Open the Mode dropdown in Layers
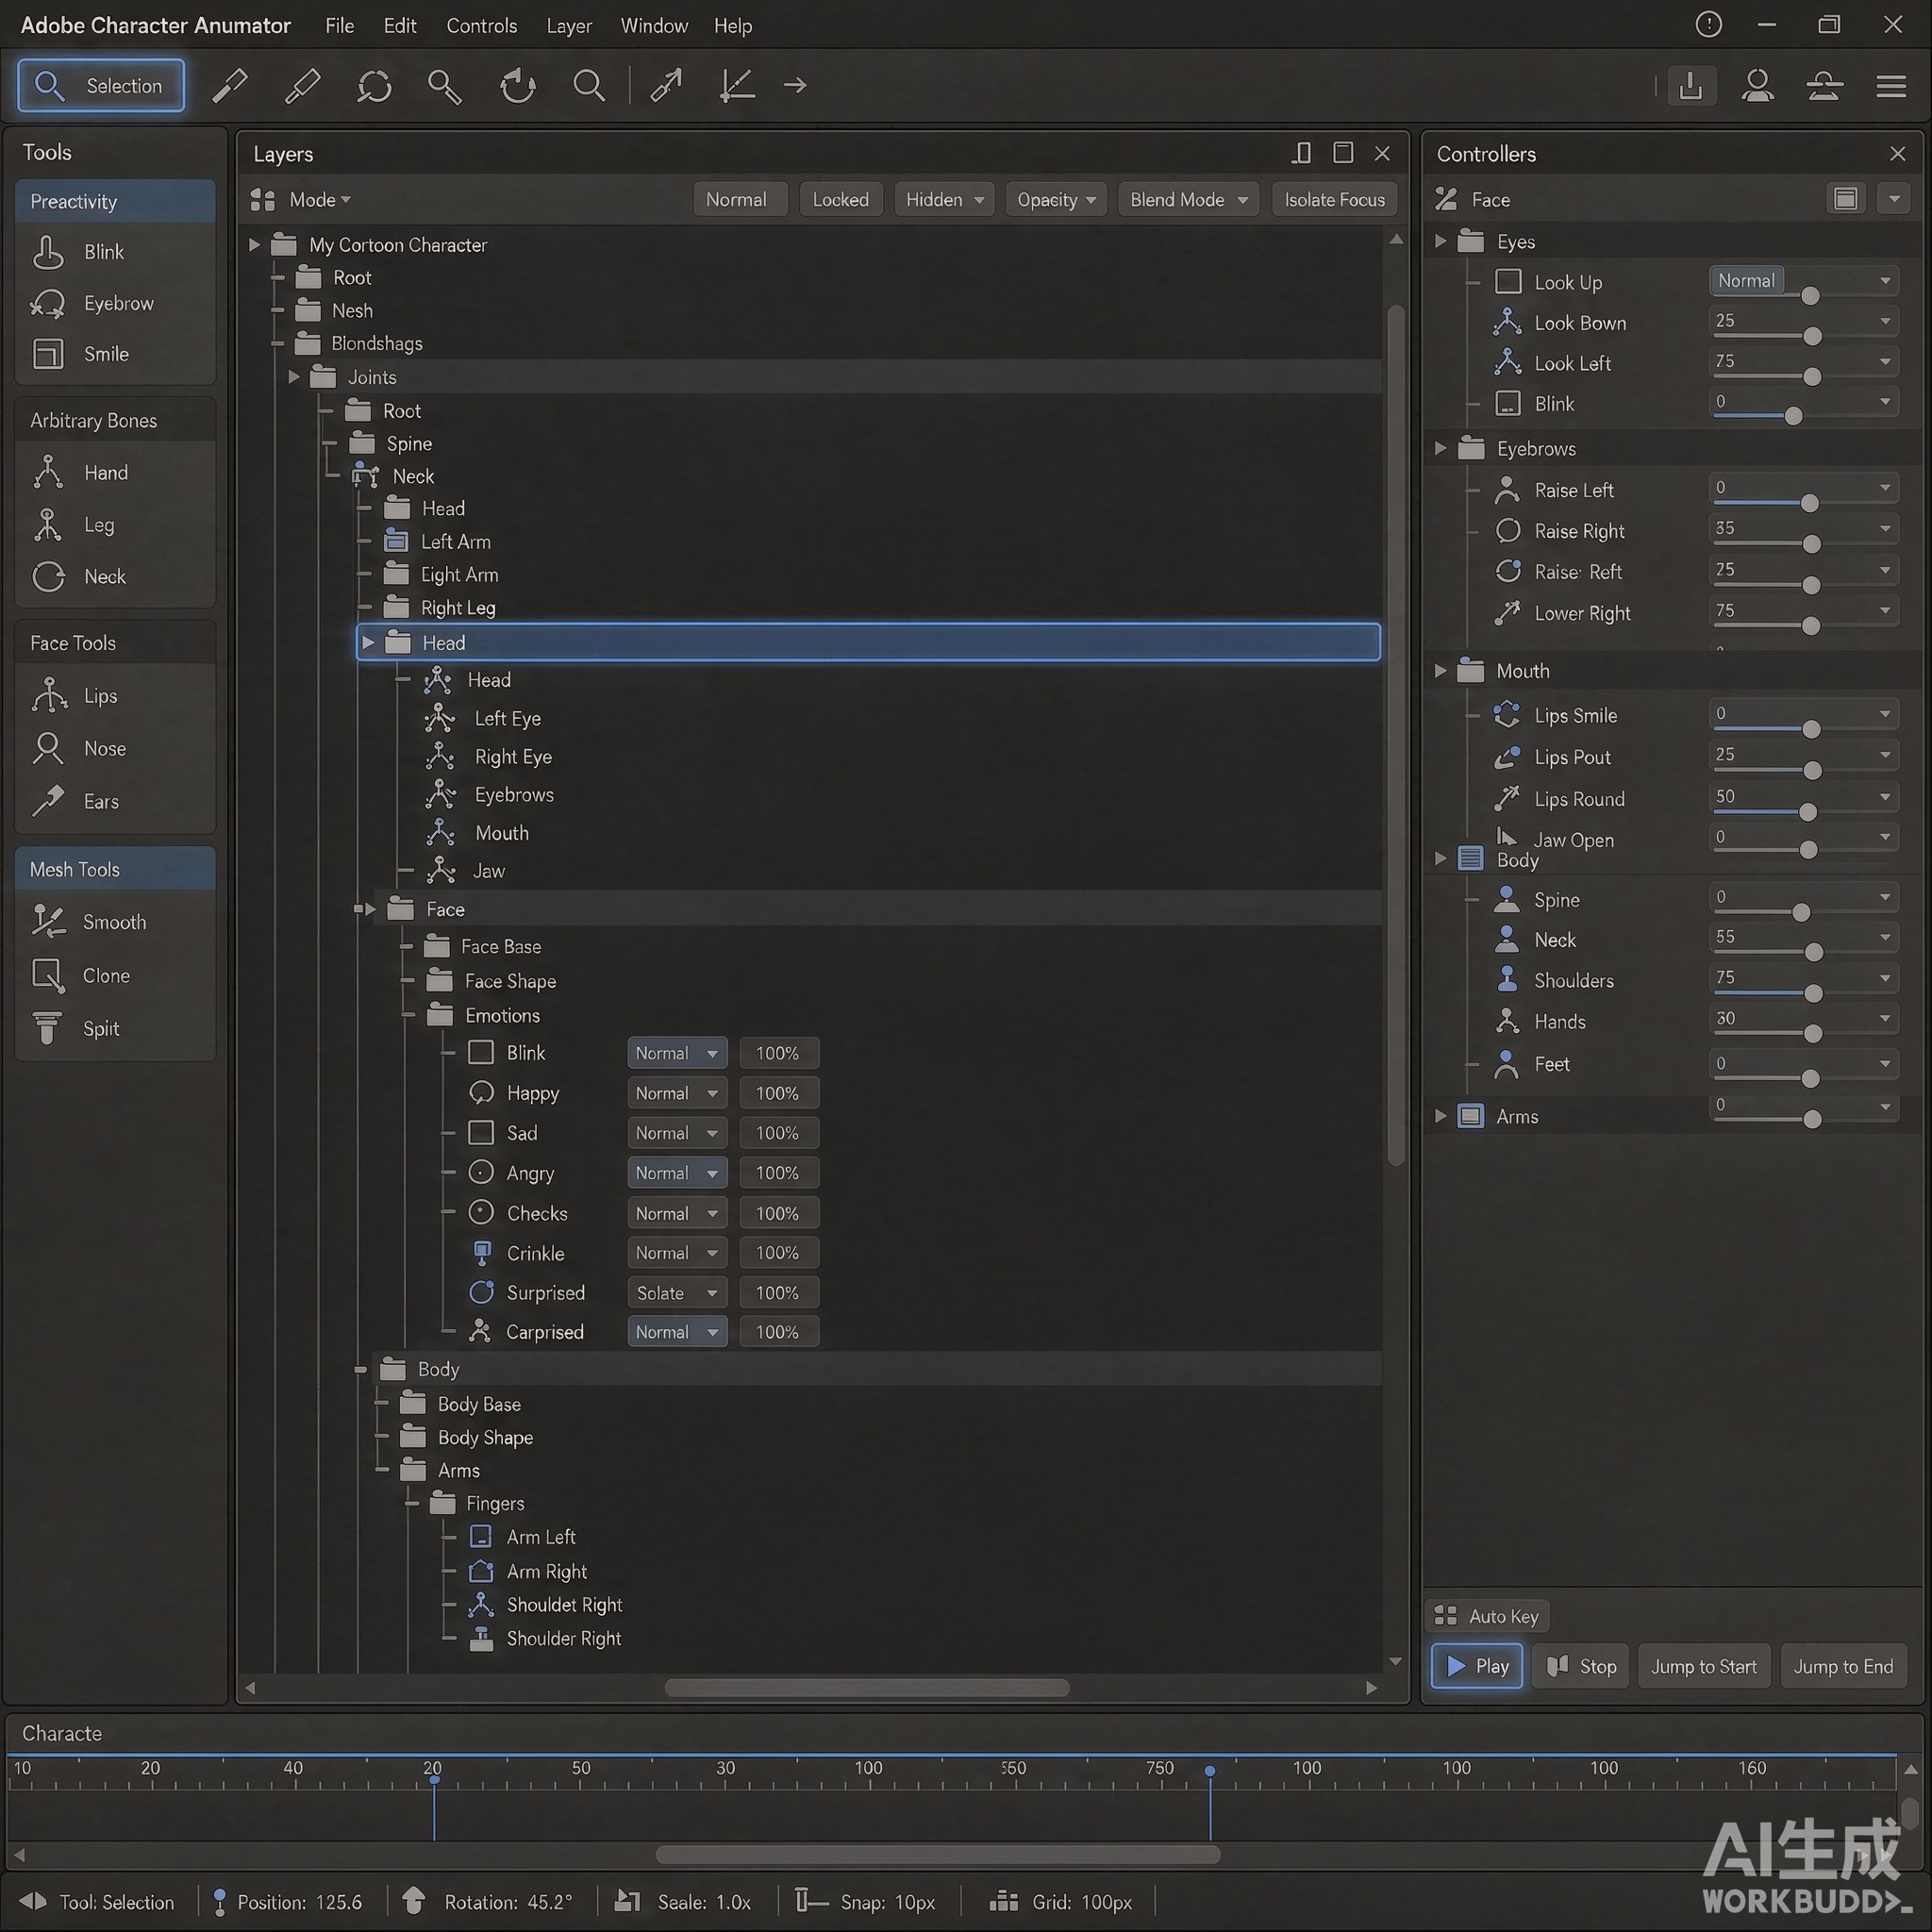1932x1932 pixels. 319,200
